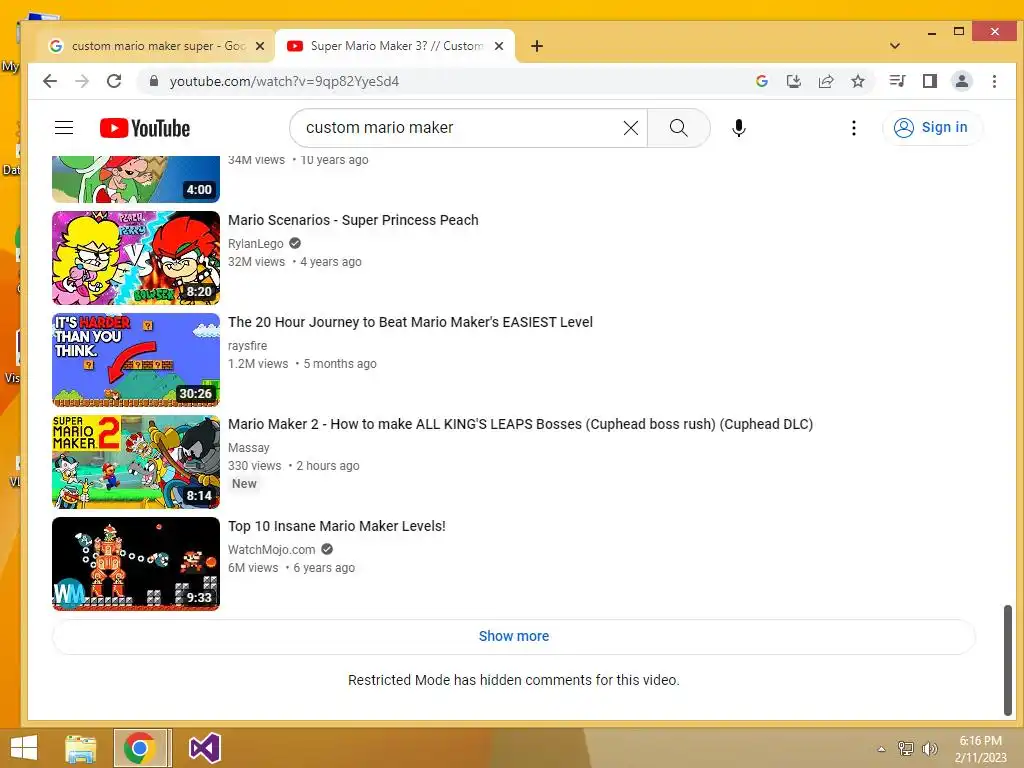The width and height of the screenshot is (1024, 768).
Task: Open the Chrome three-dot menu
Action: click(x=995, y=81)
